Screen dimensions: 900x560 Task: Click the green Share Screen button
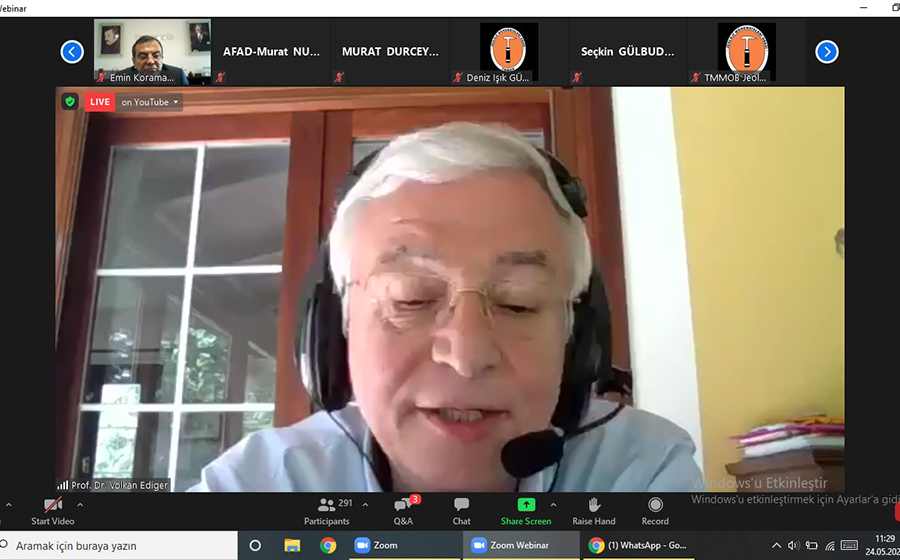click(526, 512)
